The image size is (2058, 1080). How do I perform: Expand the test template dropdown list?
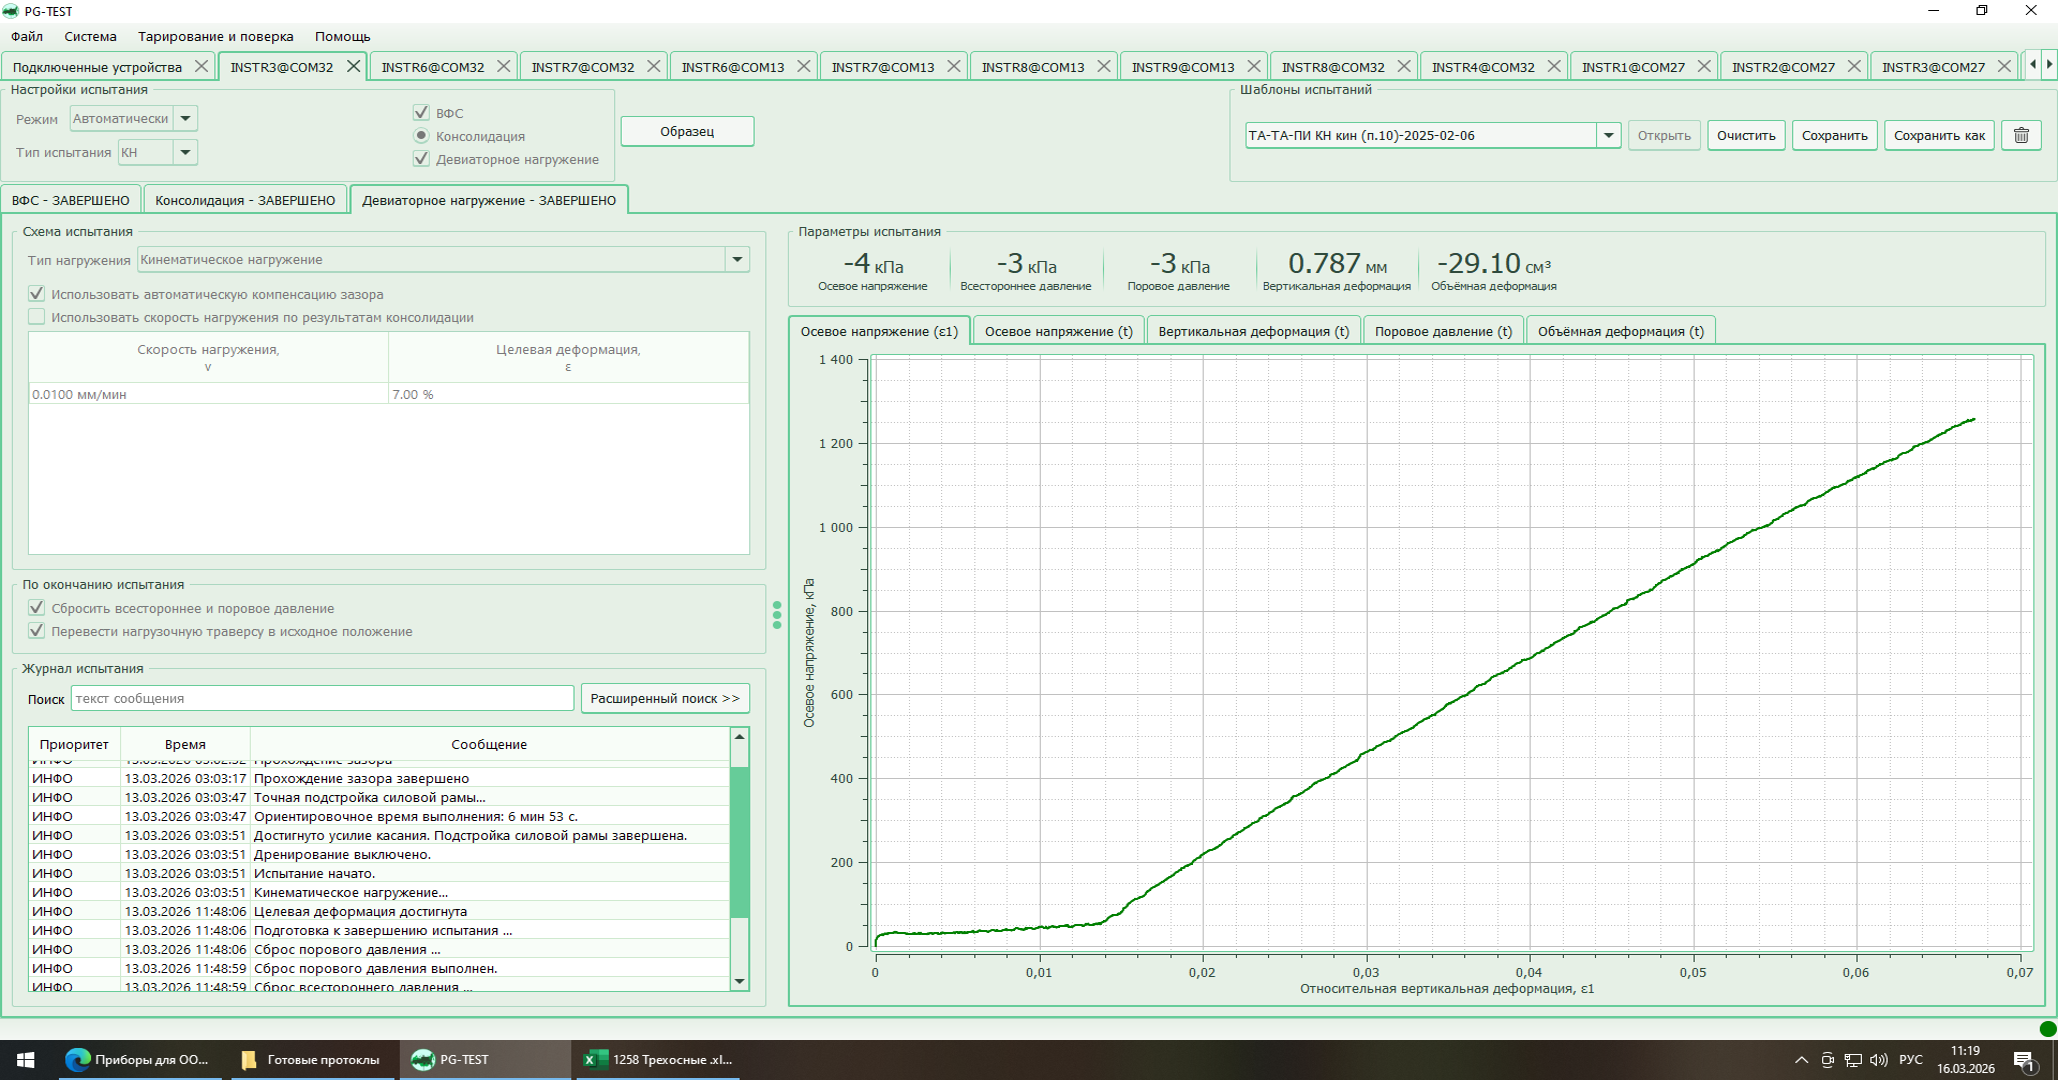pos(1608,135)
